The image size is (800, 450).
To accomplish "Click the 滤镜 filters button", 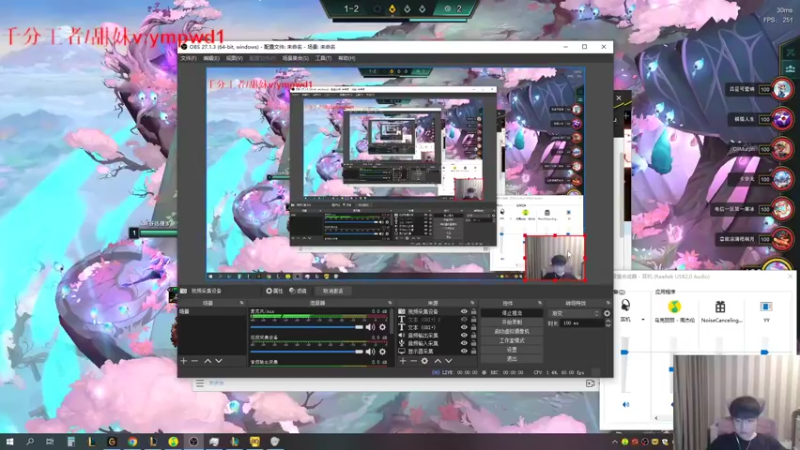I will pyautogui.click(x=298, y=291).
